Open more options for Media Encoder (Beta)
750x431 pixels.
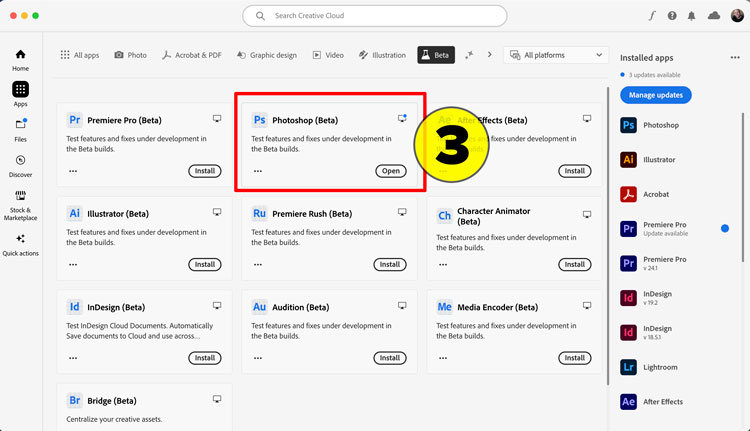point(443,358)
